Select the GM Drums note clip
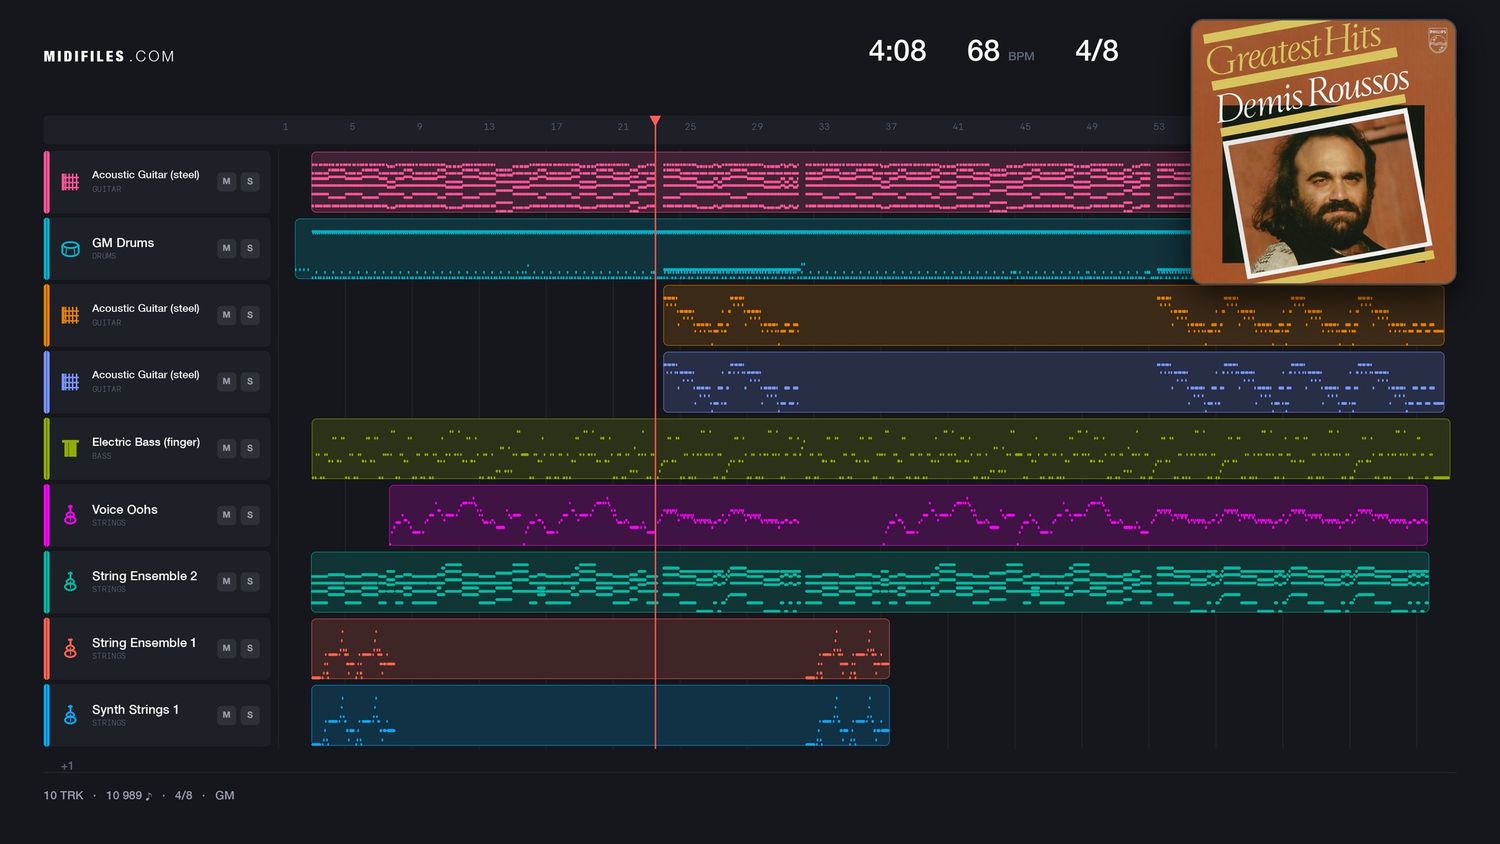The height and width of the screenshot is (844, 1500). [x=743, y=248]
